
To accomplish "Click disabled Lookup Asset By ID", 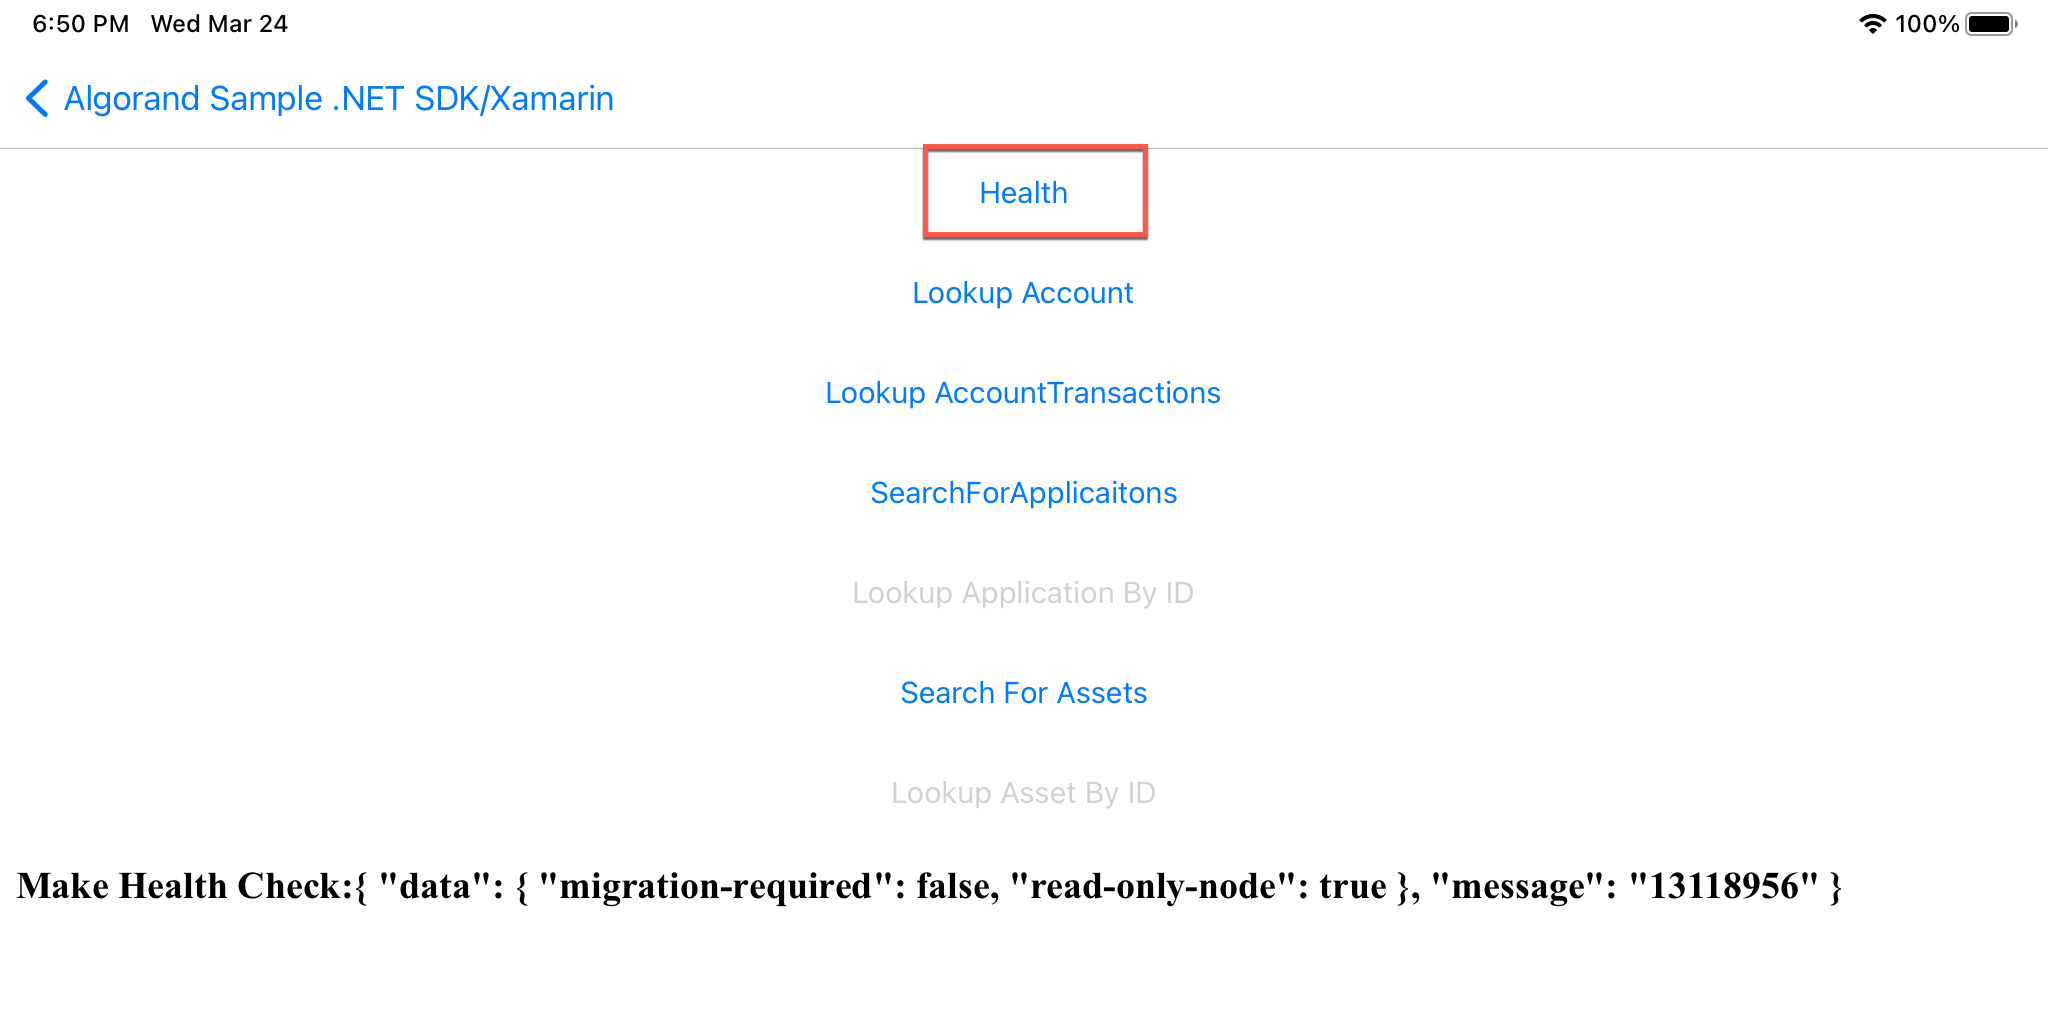I will pos(1023,793).
